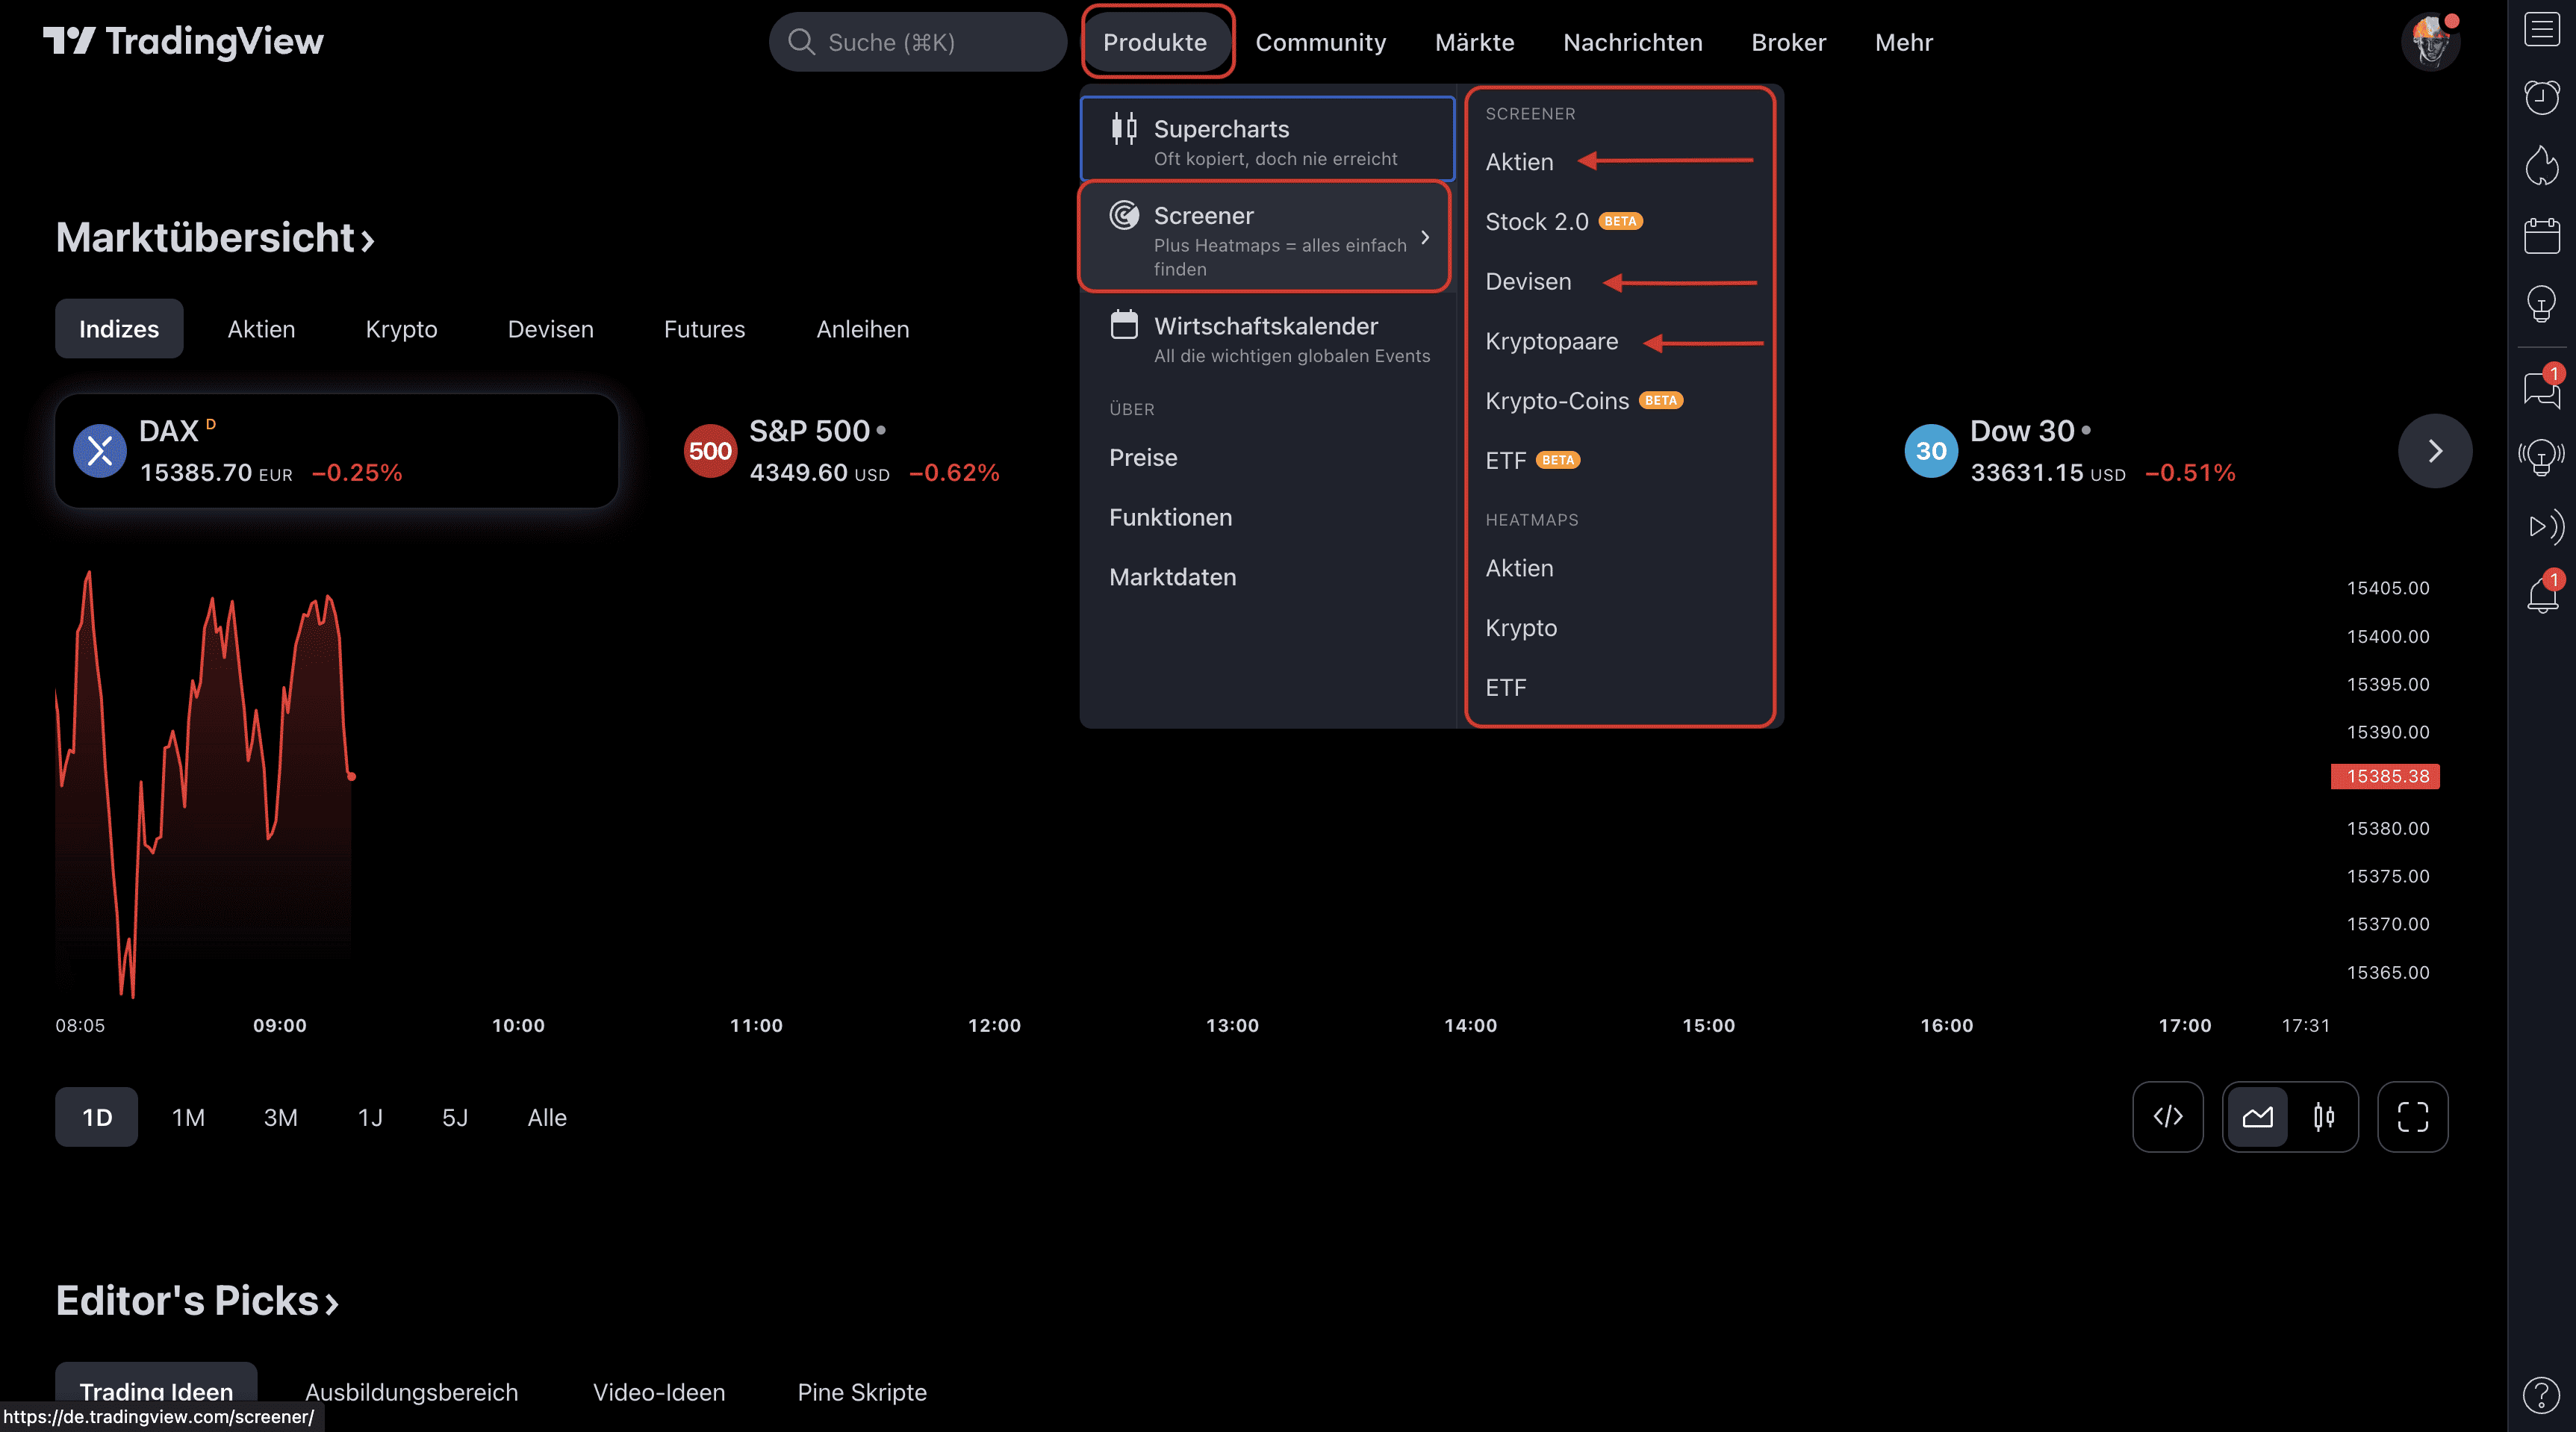Open the Mehr dropdown in top navigation
2576x1432 pixels.
[x=1903, y=42]
